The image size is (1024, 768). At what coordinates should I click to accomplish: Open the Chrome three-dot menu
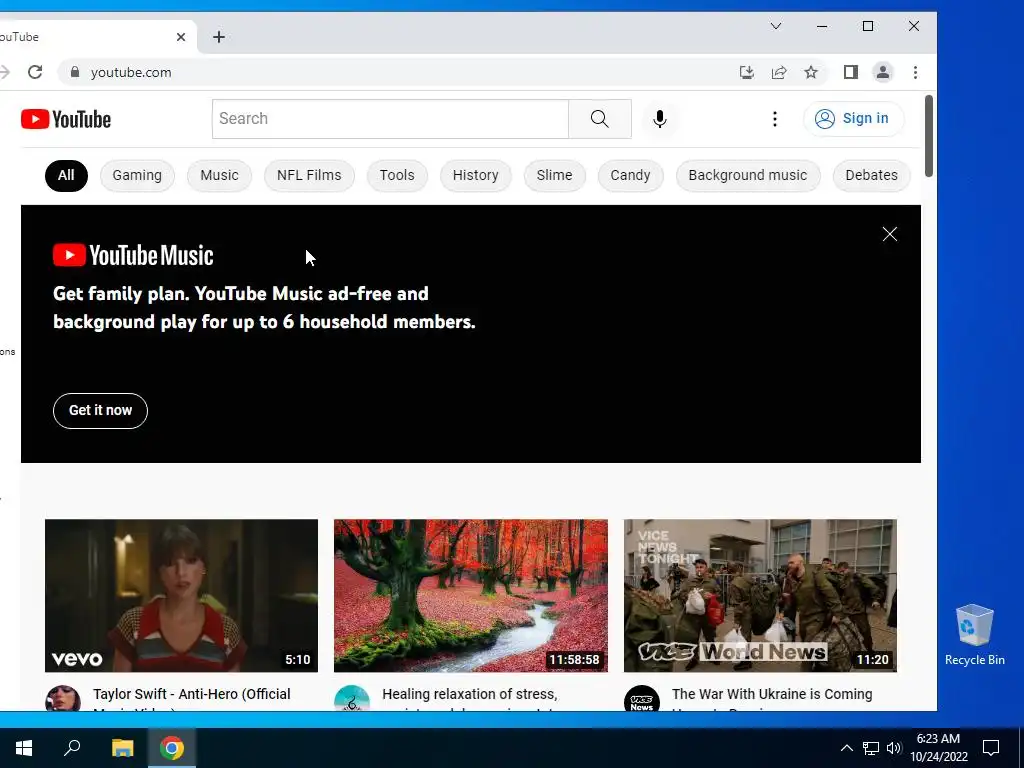pos(915,72)
